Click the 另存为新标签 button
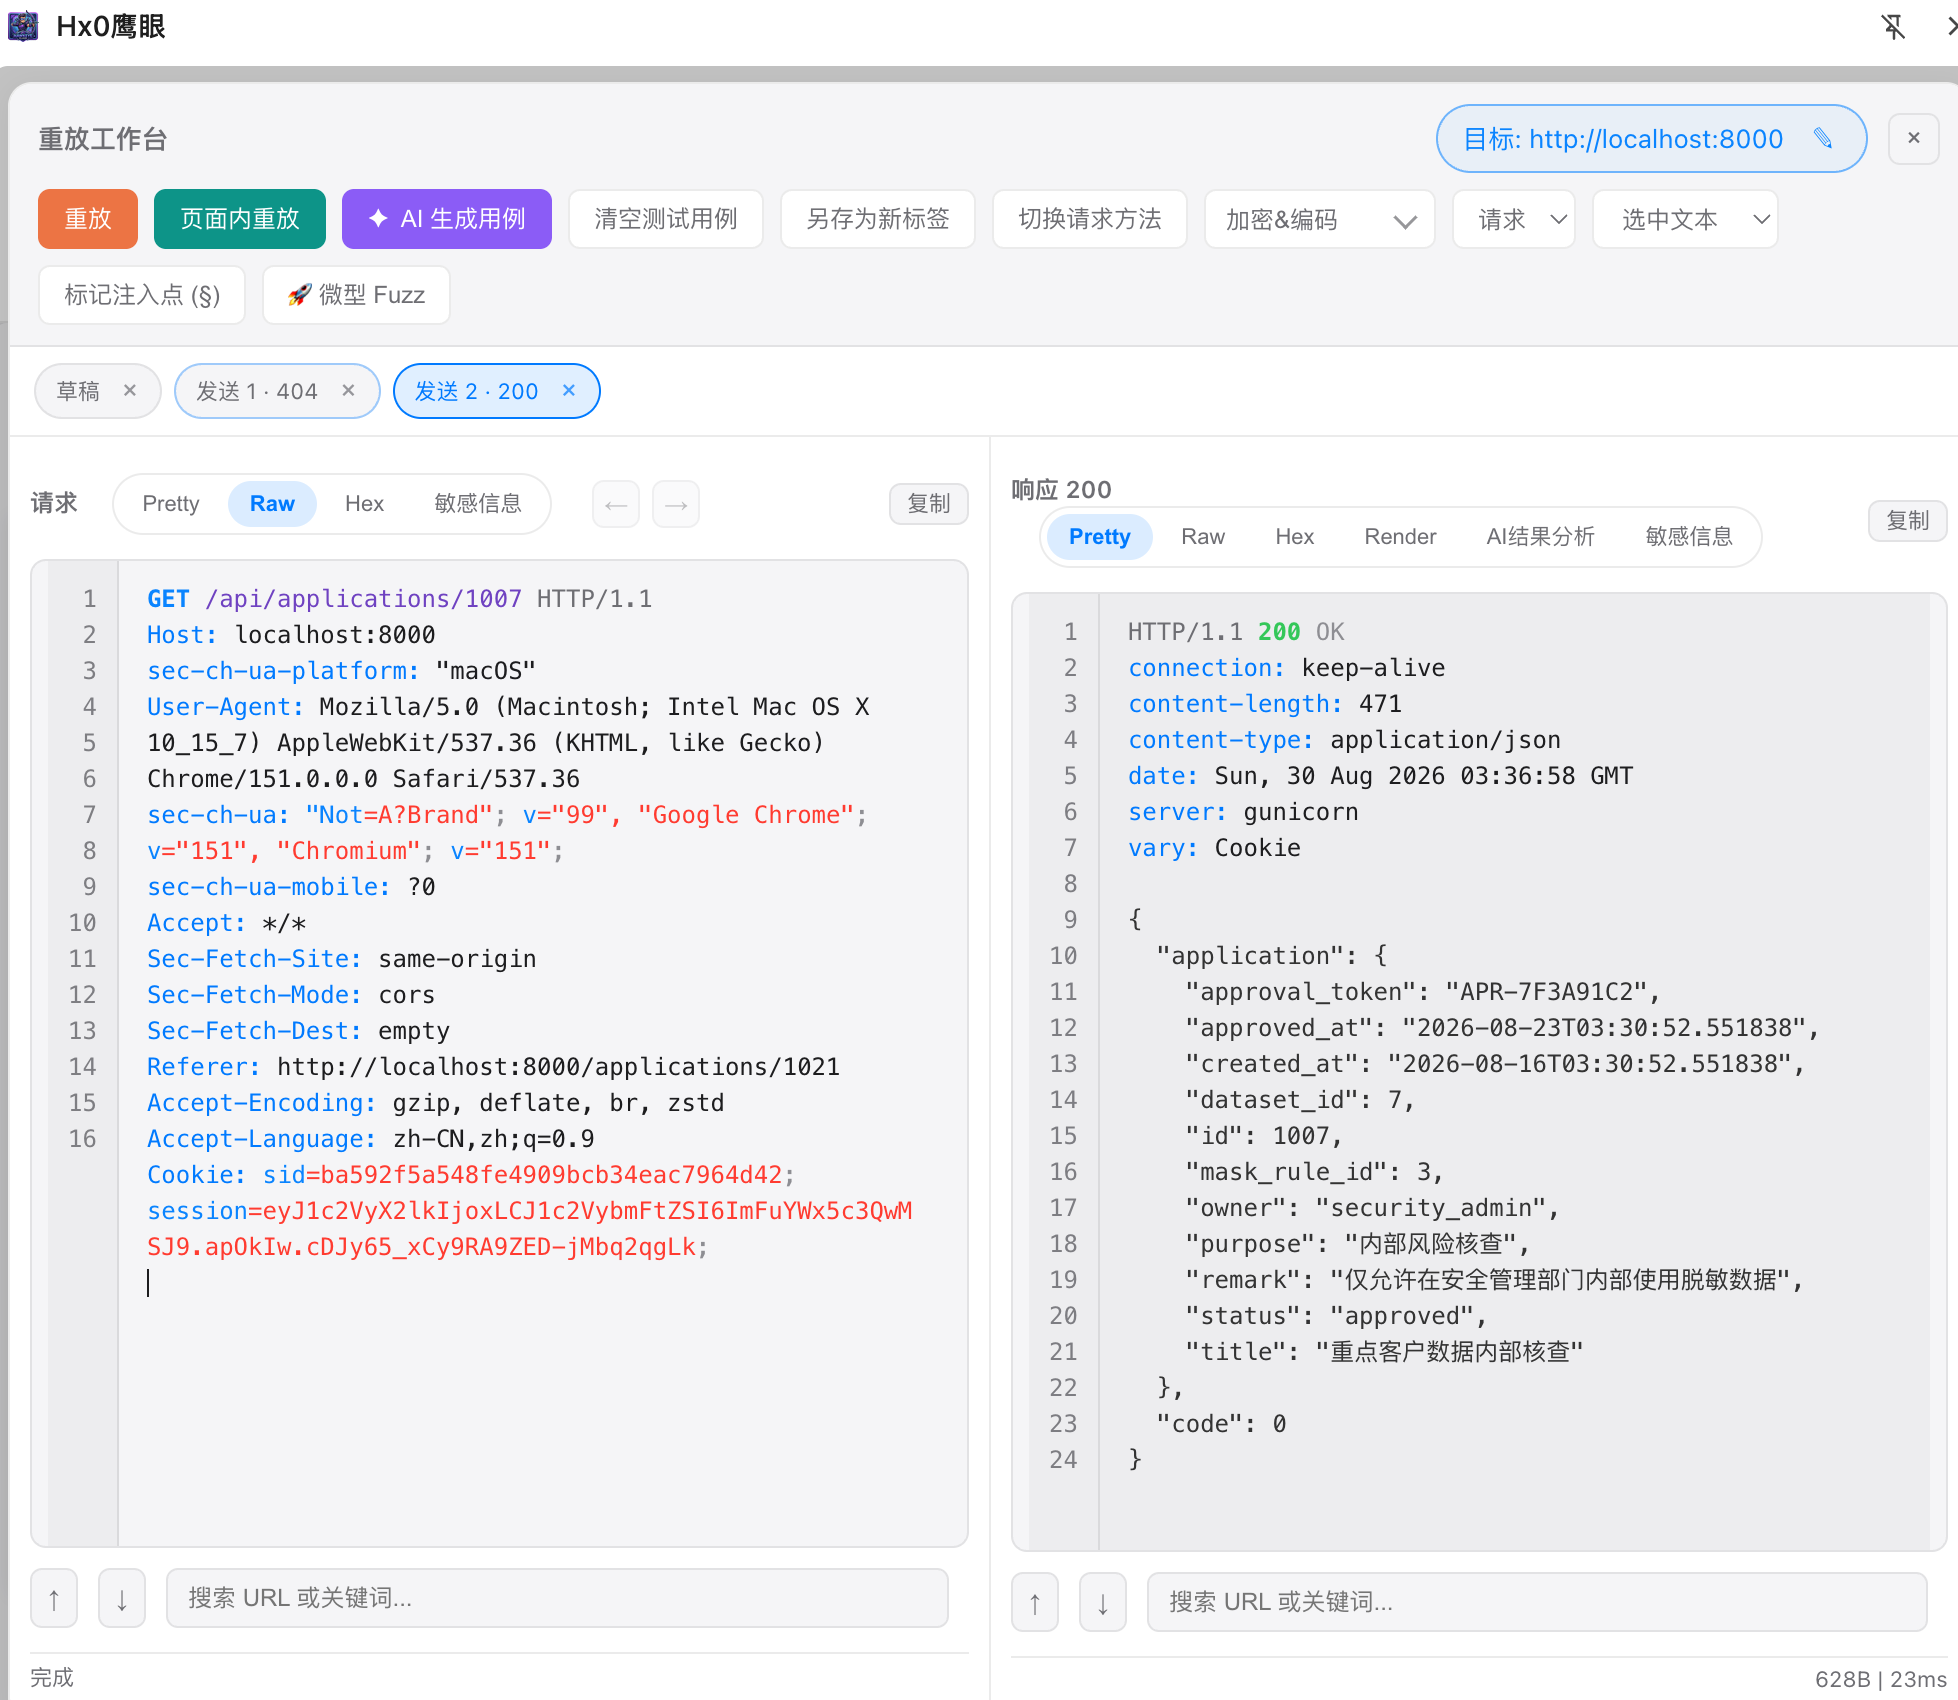1958x1700 pixels. pyautogui.click(x=878, y=219)
